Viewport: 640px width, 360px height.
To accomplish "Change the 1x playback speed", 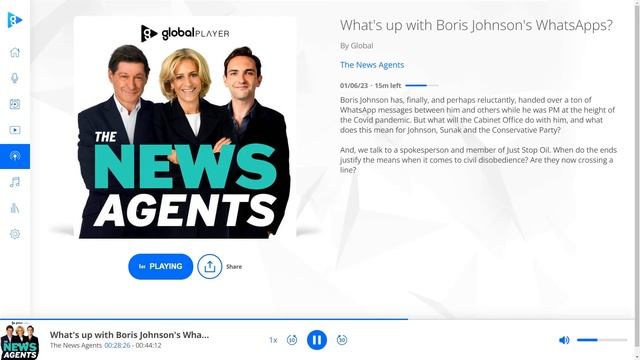I will (273, 340).
